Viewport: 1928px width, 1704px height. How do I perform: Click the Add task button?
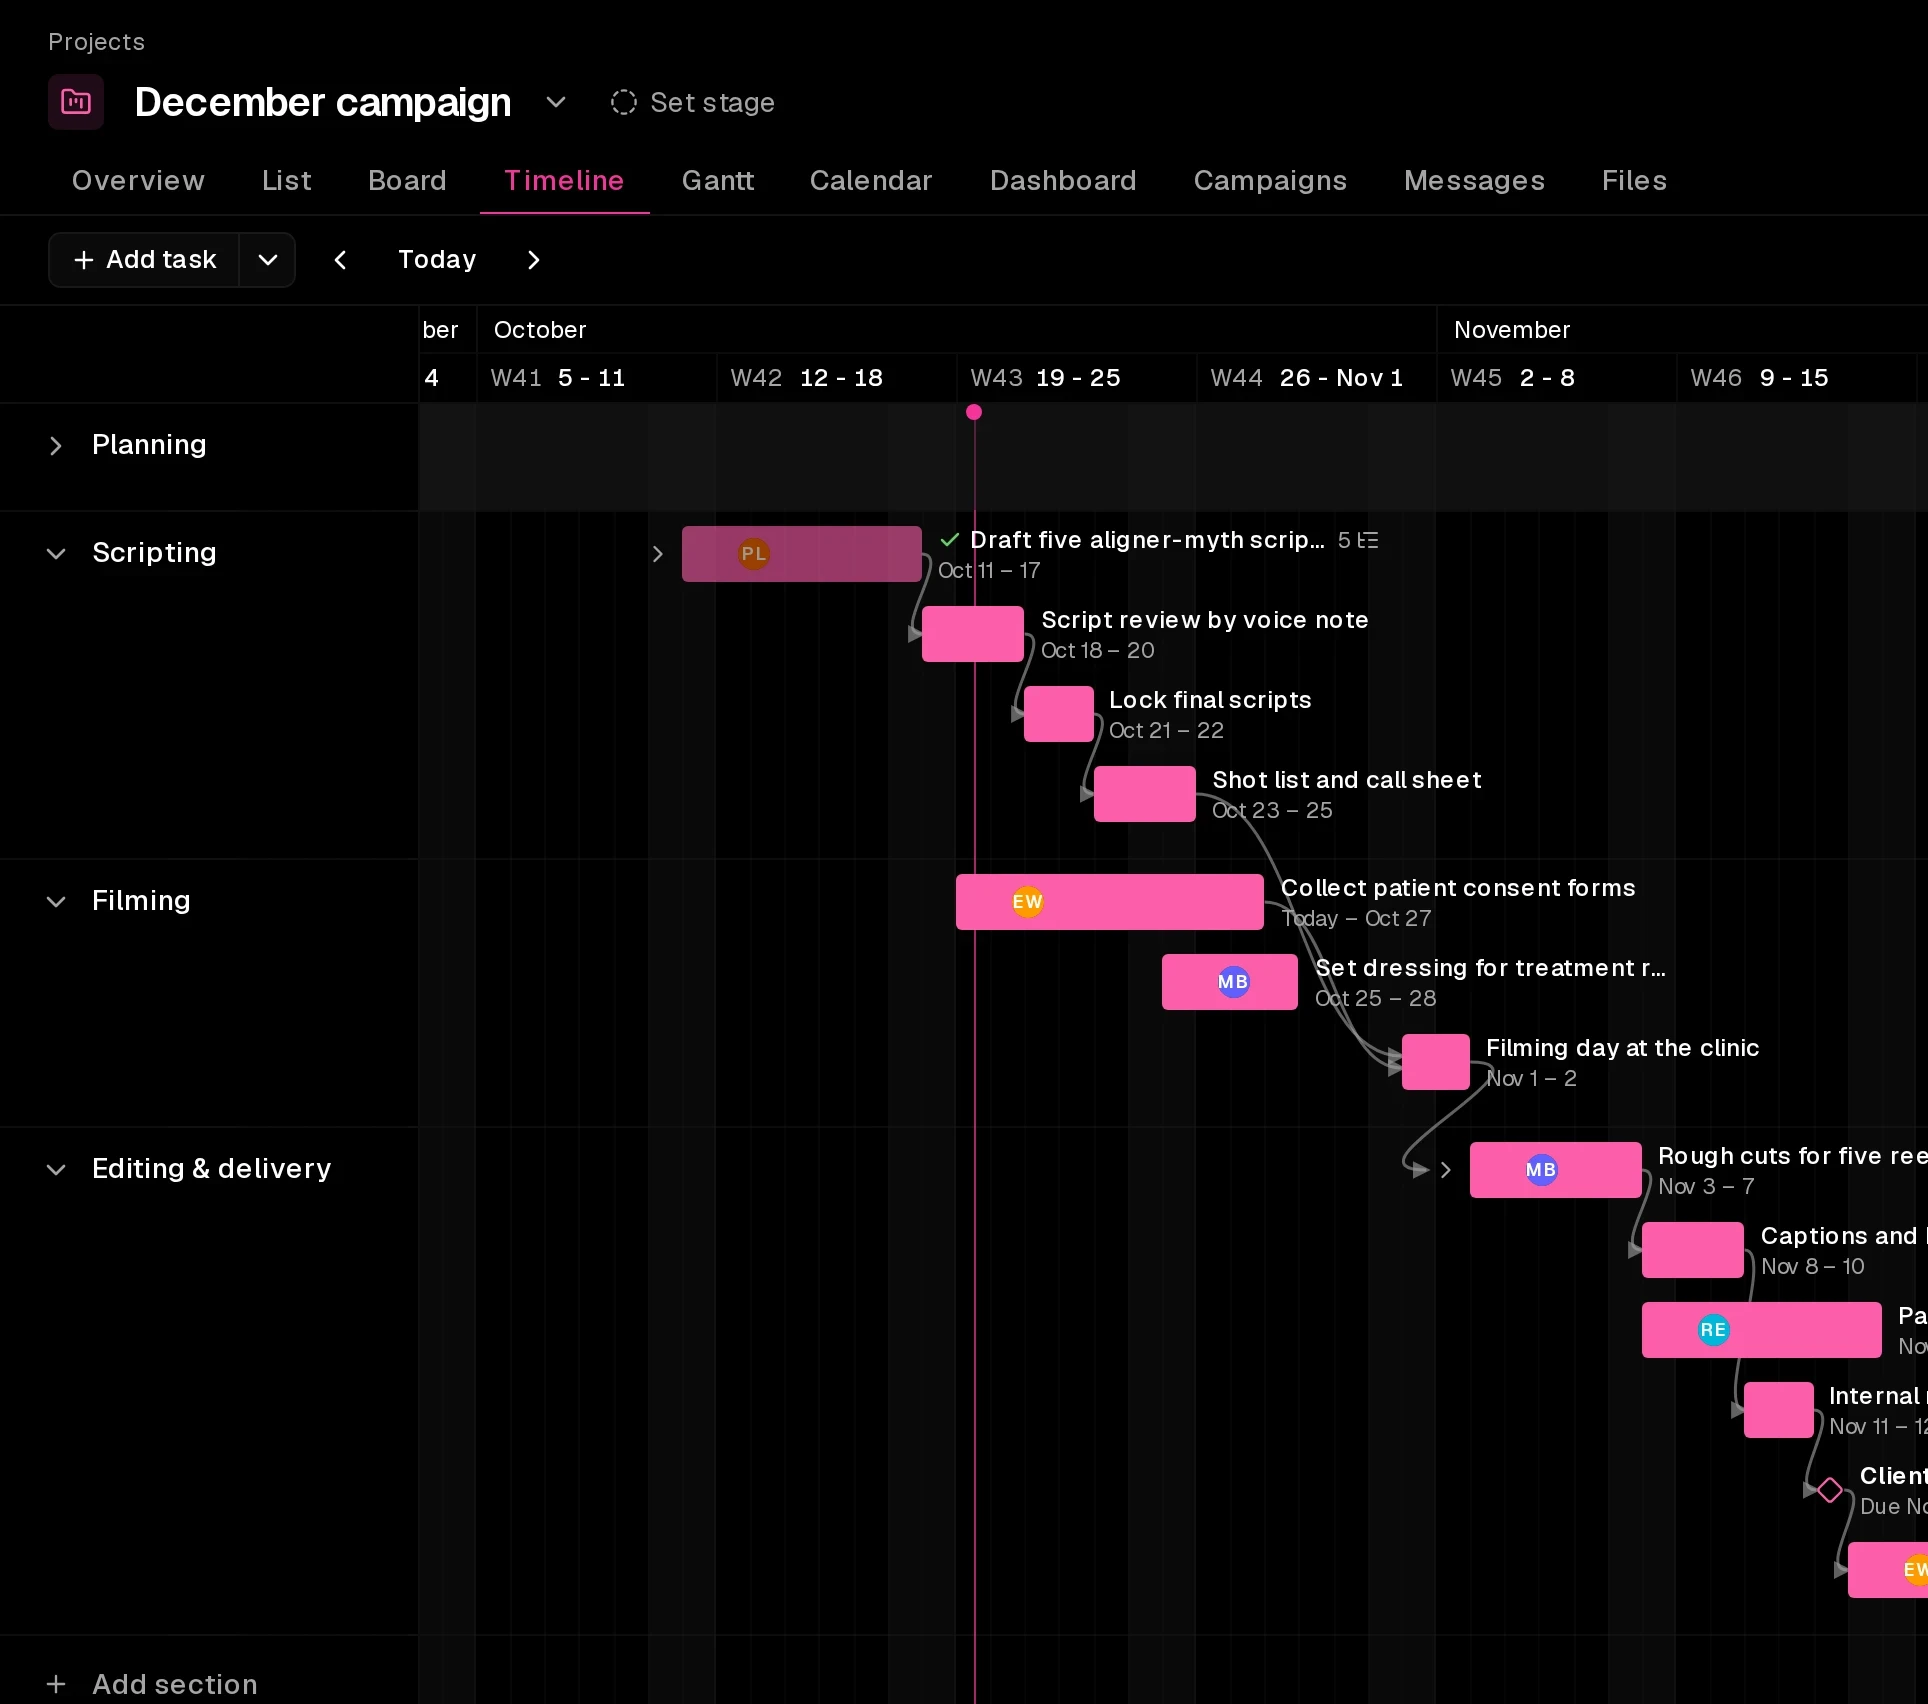pyautogui.click(x=144, y=260)
